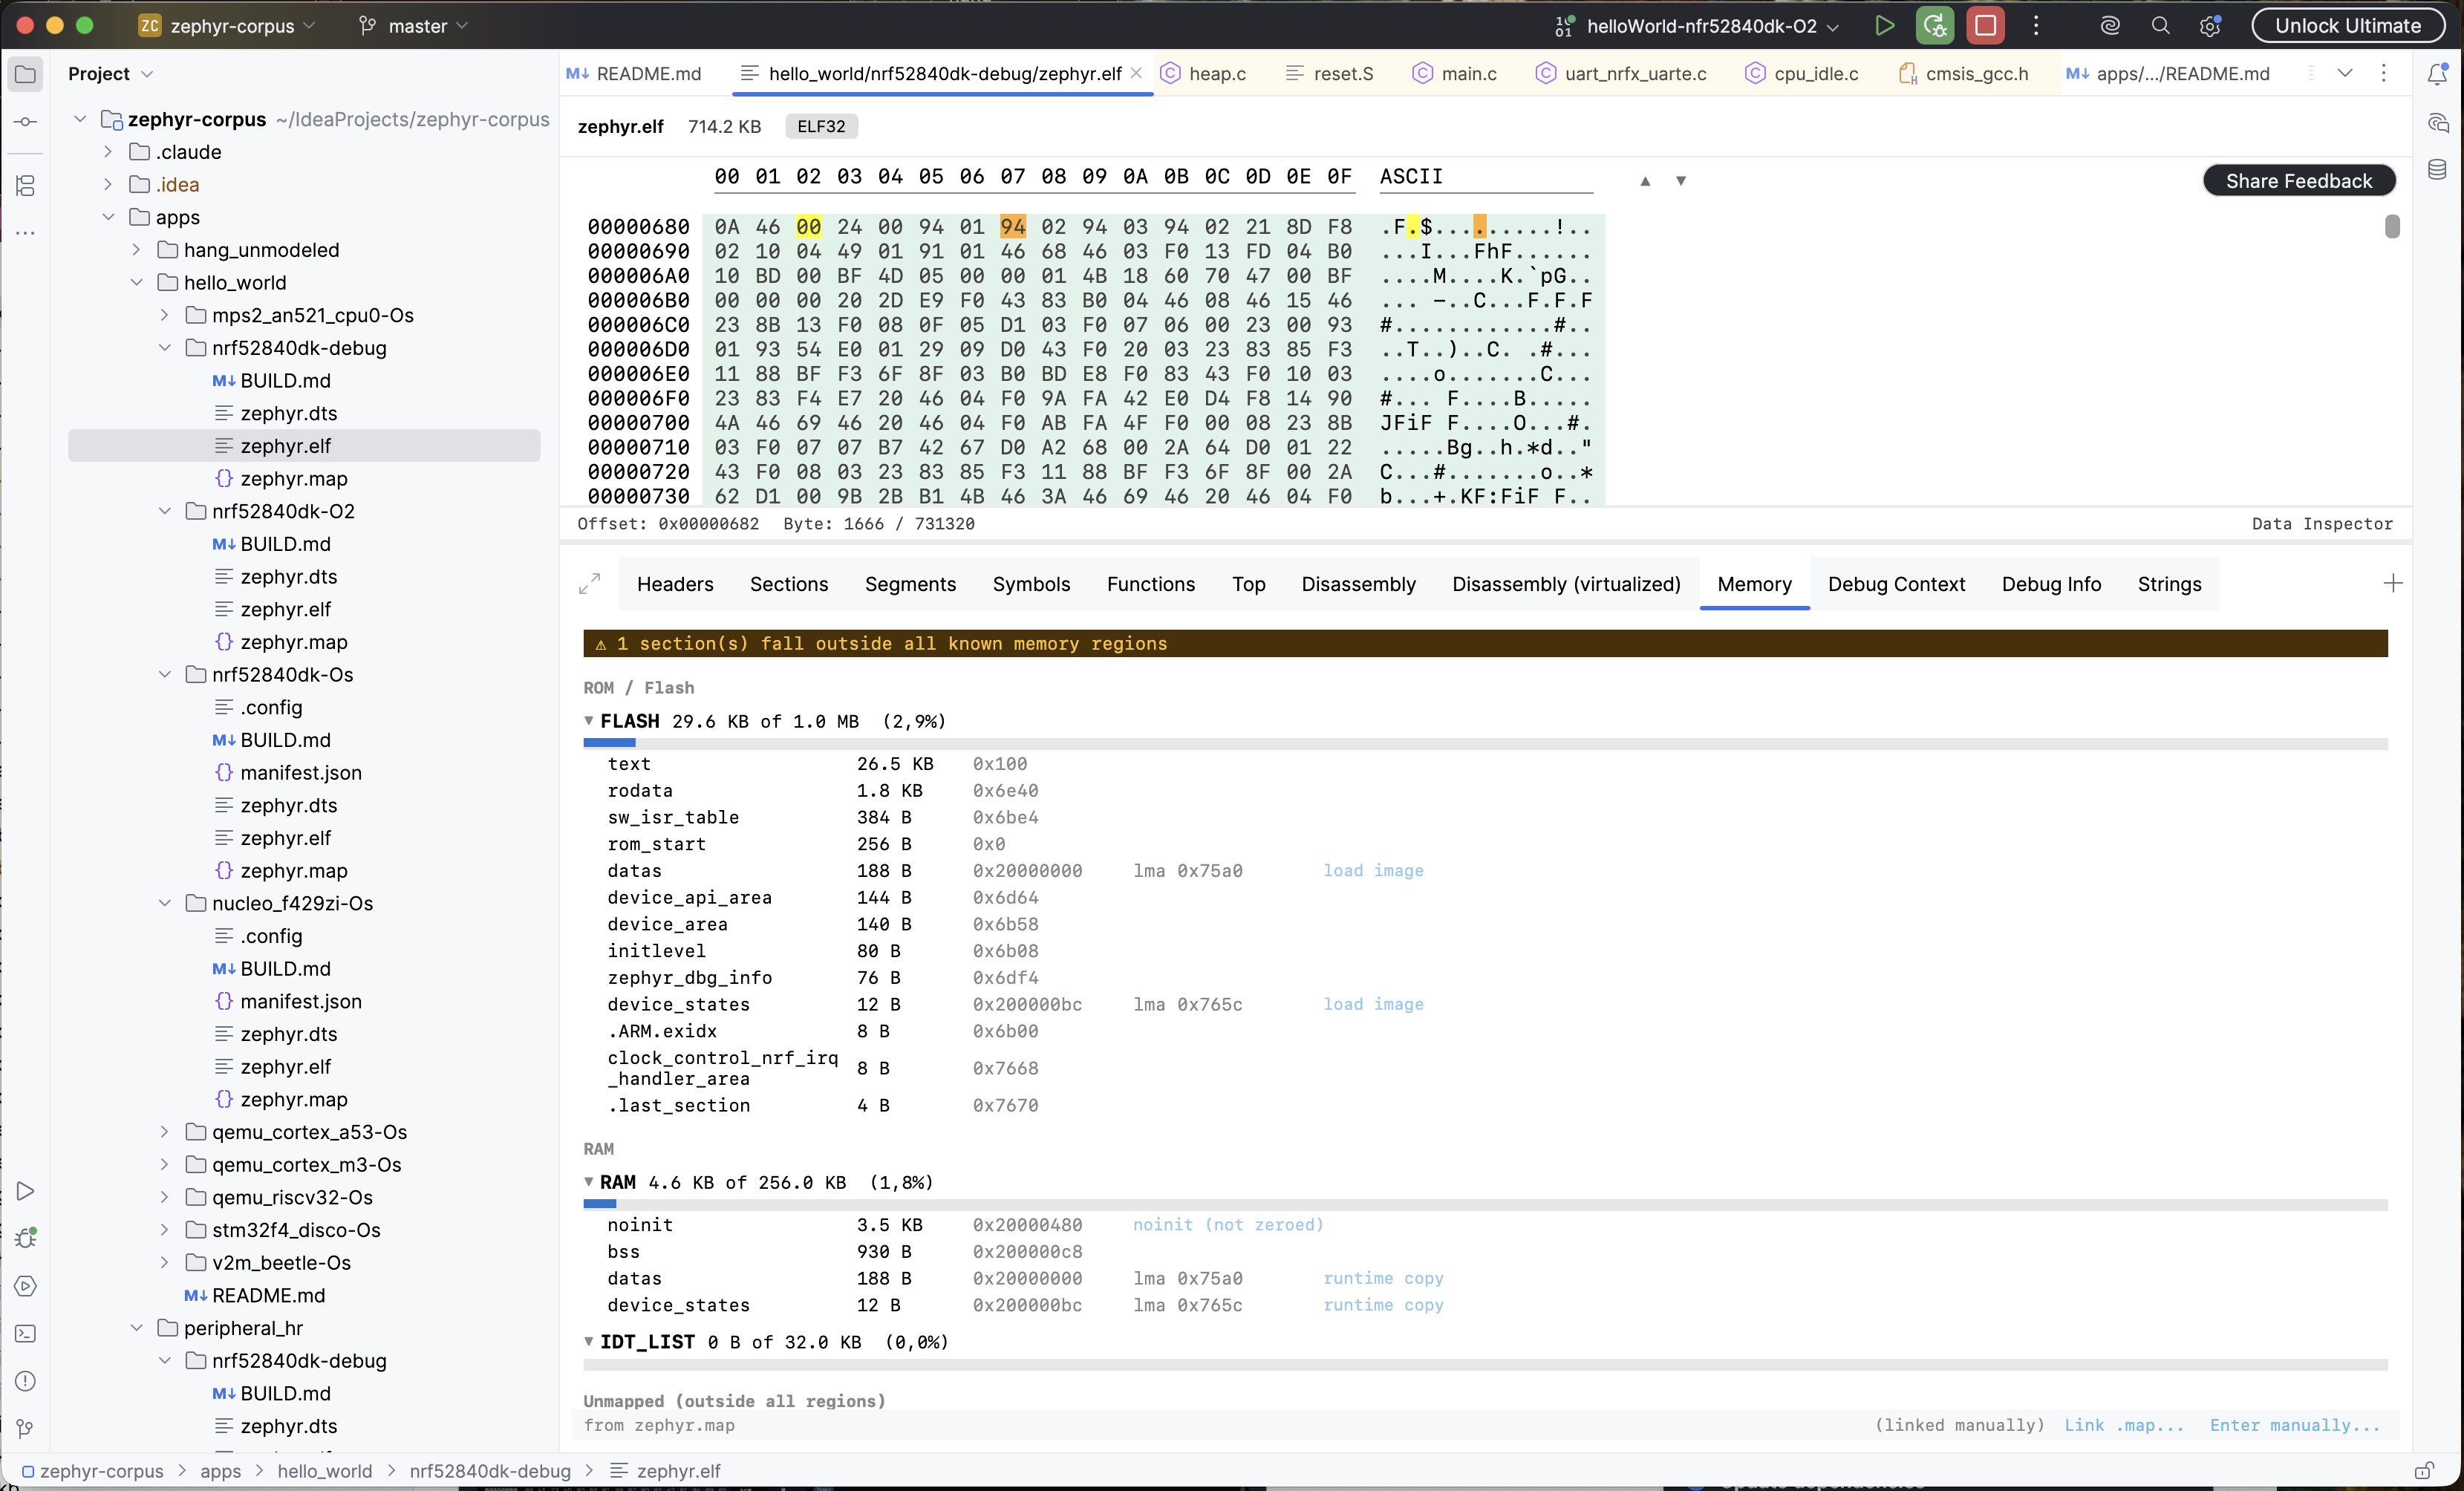2464x1491 pixels.
Task: Jump to previous hex match arrow
Action: click(x=1645, y=181)
